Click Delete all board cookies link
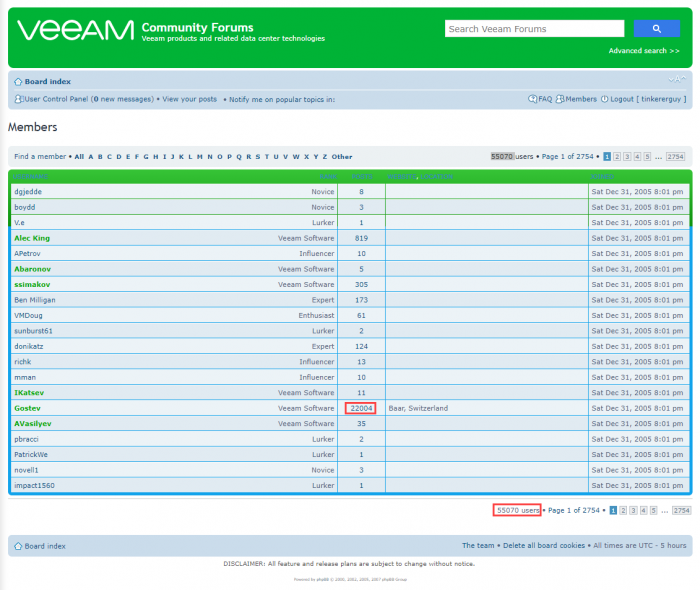The height and width of the screenshot is (590, 700). (x=544, y=545)
